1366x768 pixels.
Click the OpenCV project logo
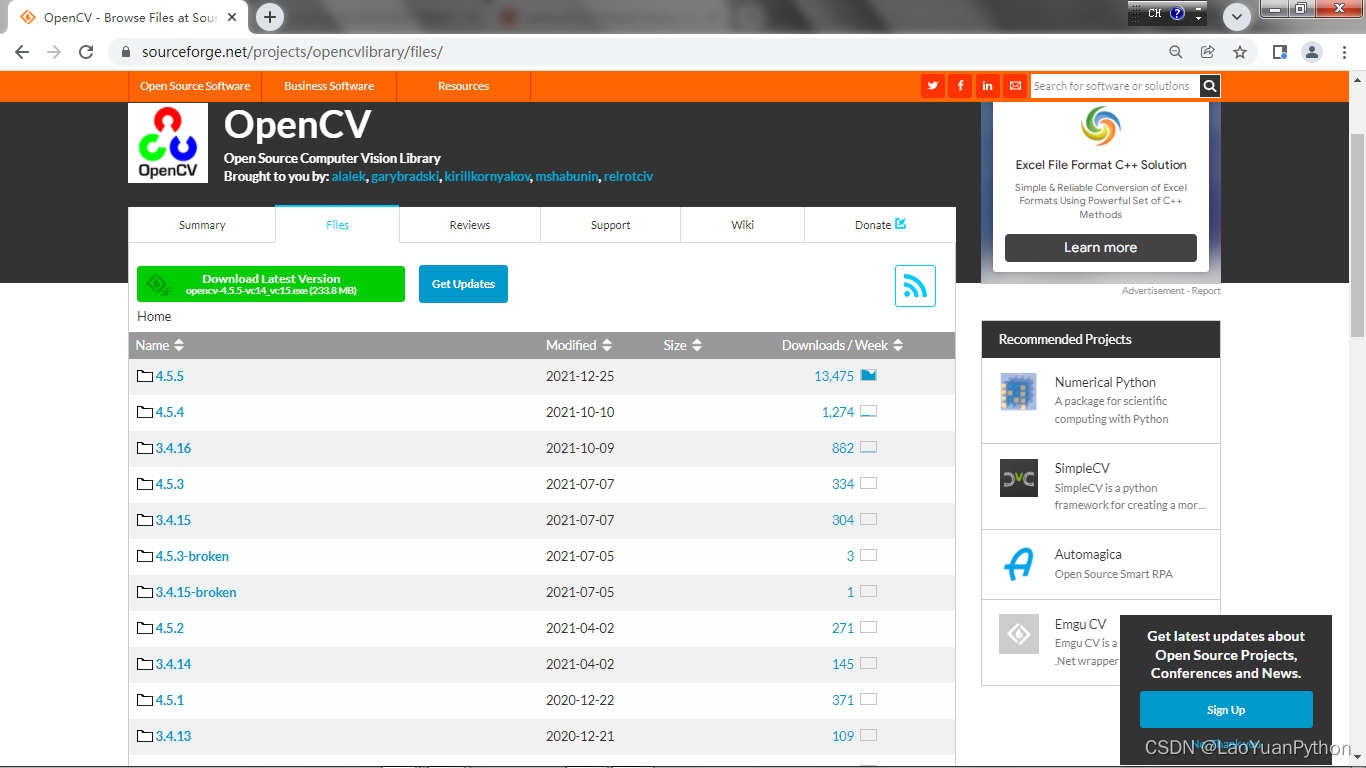pyautogui.click(x=168, y=143)
